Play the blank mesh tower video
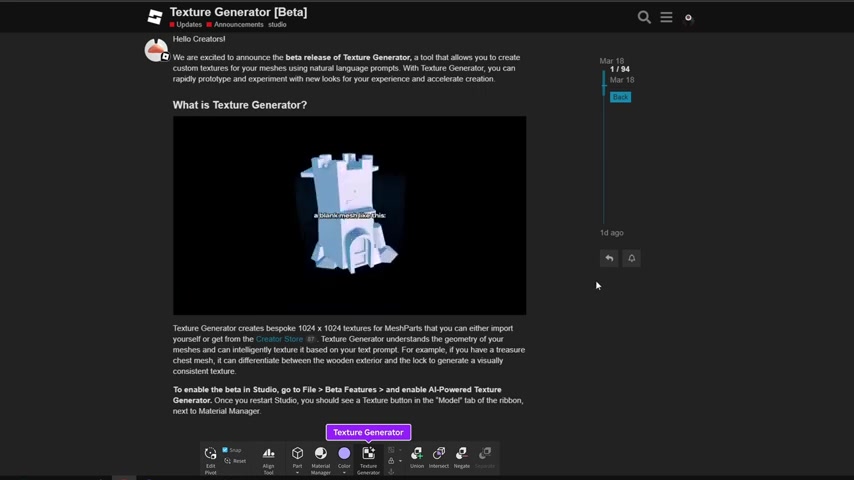 350,215
